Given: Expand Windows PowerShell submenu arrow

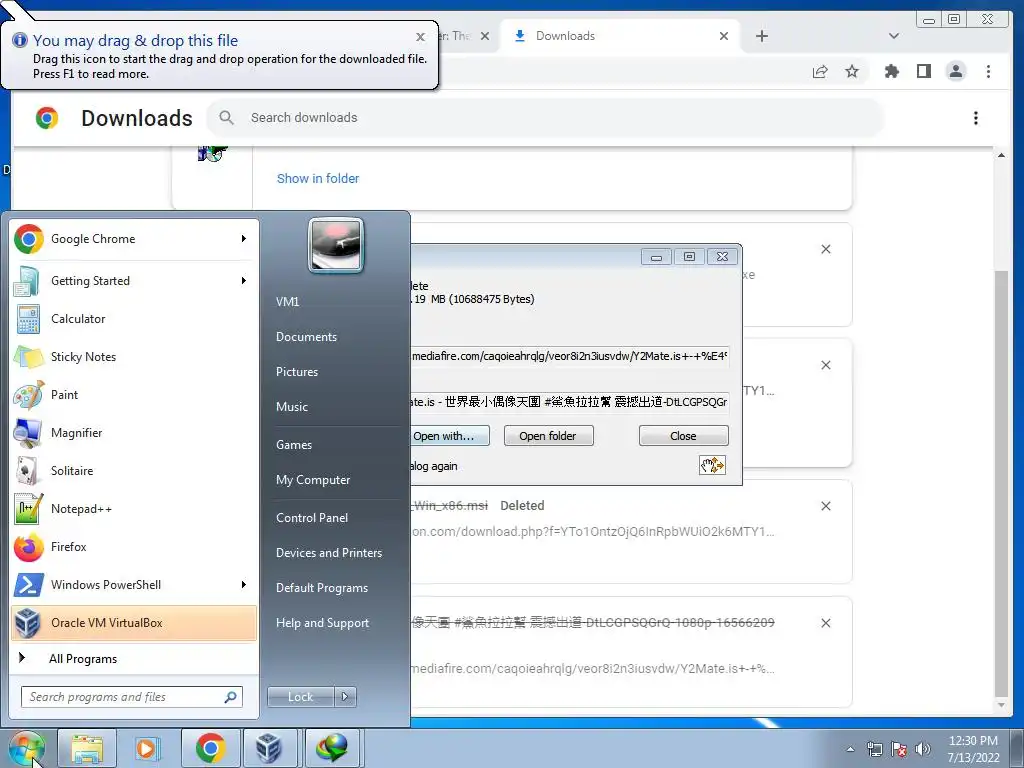Looking at the screenshot, I should pos(244,584).
